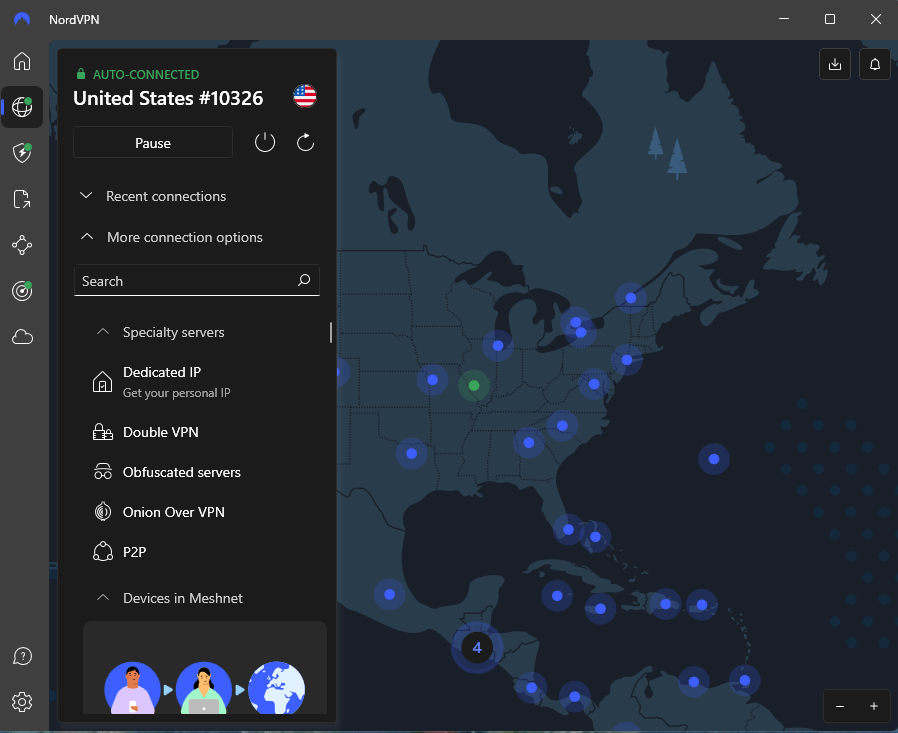Collapse the Specialty servers list

173,332
